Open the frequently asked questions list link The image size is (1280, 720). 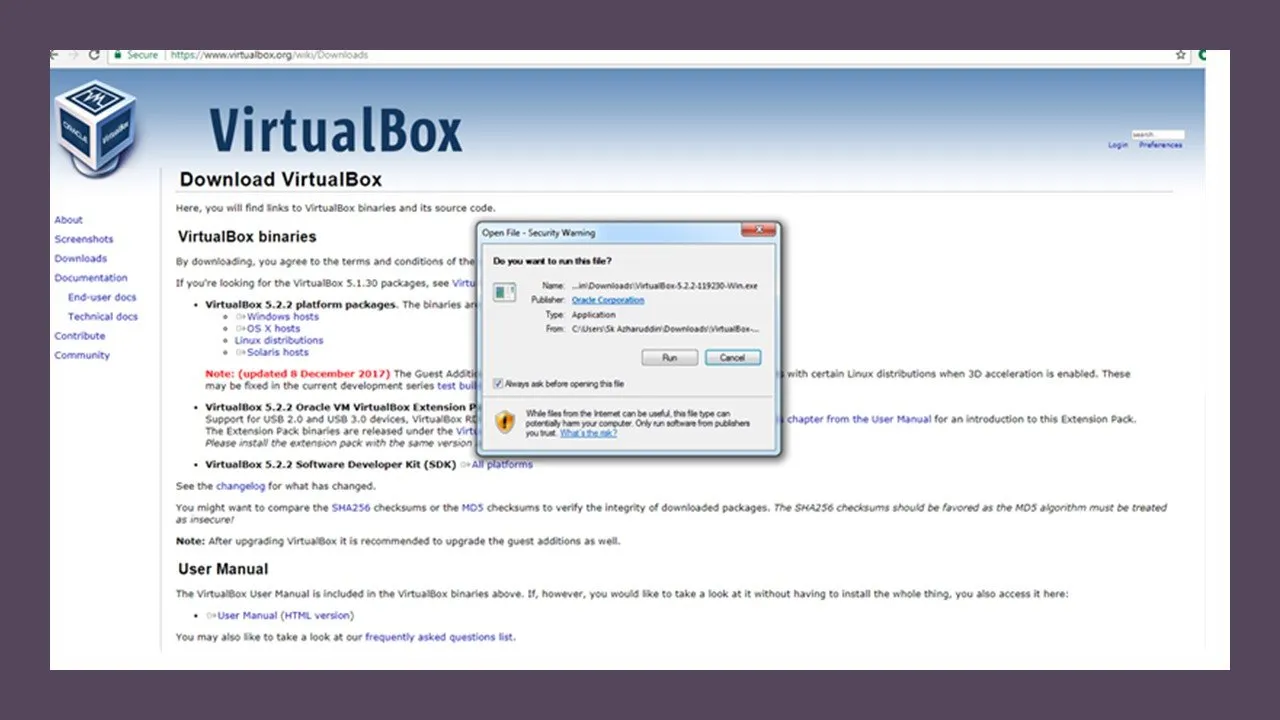point(440,637)
